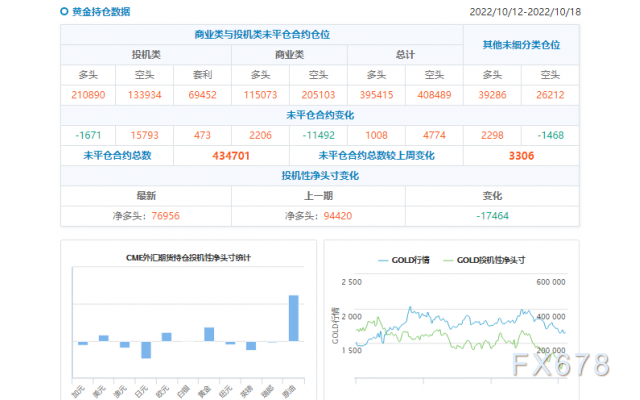Image resolution: width=640 pixels, height=400 pixels.
Task: Click previous net long value 94420
Action: tap(338, 216)
